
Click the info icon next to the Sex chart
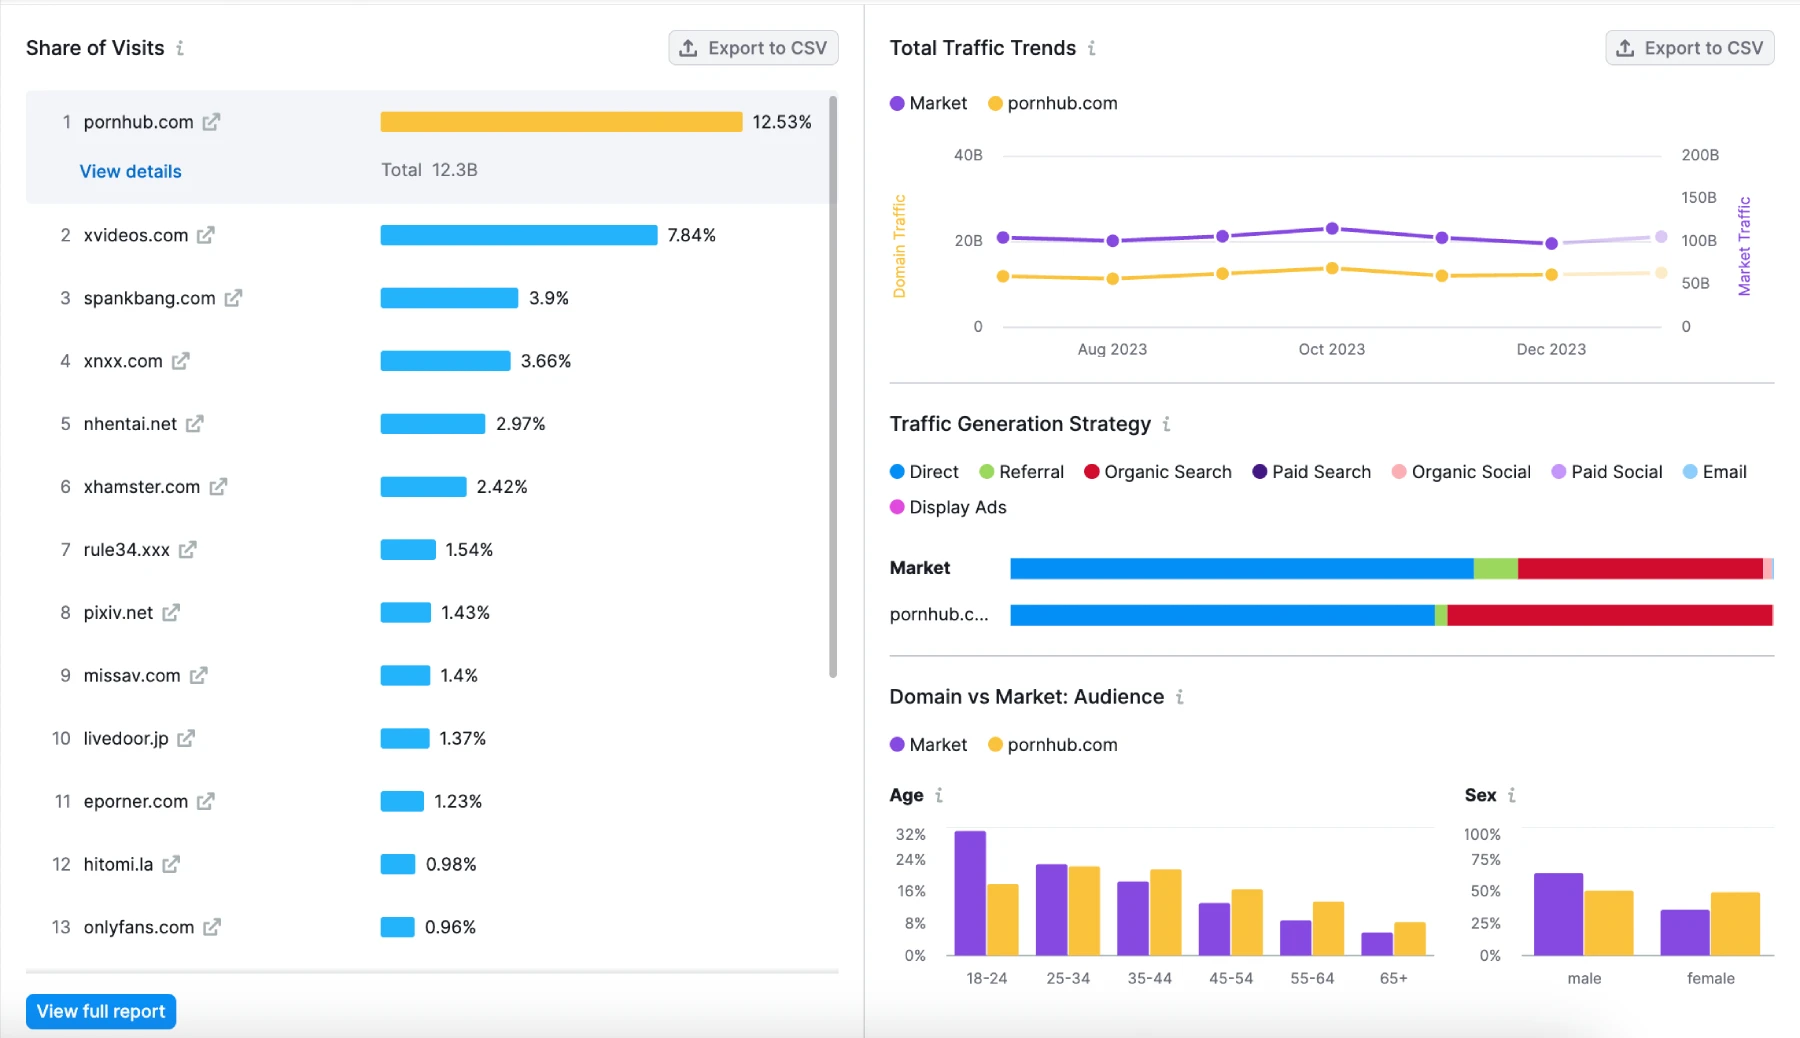(x=1512, y=795)
